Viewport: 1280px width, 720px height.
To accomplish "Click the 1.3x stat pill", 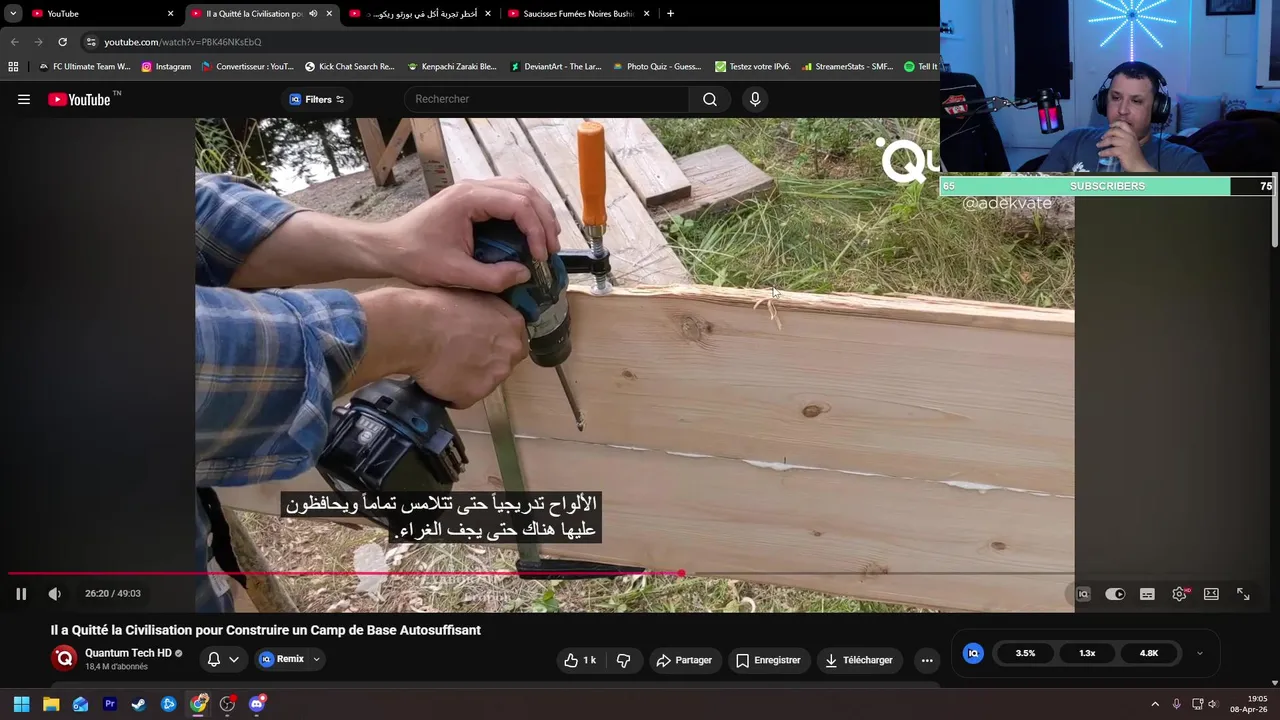I will tap(1087, 653).
